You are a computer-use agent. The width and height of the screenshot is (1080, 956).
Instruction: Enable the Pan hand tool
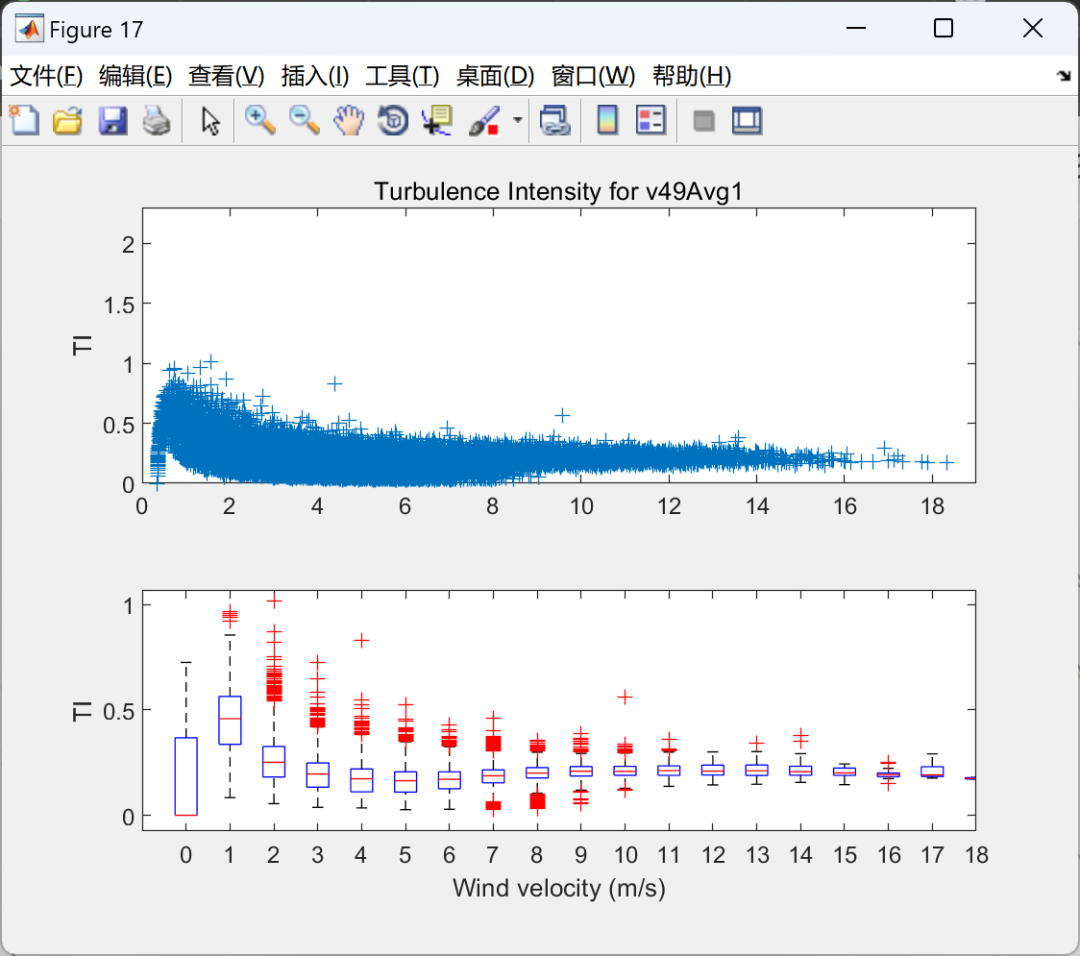(x=349, y=121)
